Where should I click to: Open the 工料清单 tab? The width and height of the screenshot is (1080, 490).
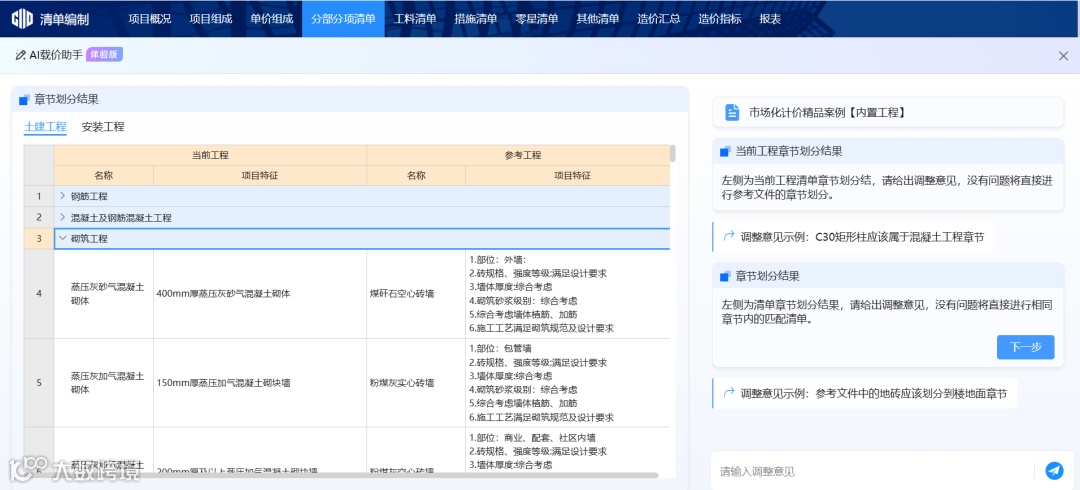pyautogui.click(x=415, y=19)
